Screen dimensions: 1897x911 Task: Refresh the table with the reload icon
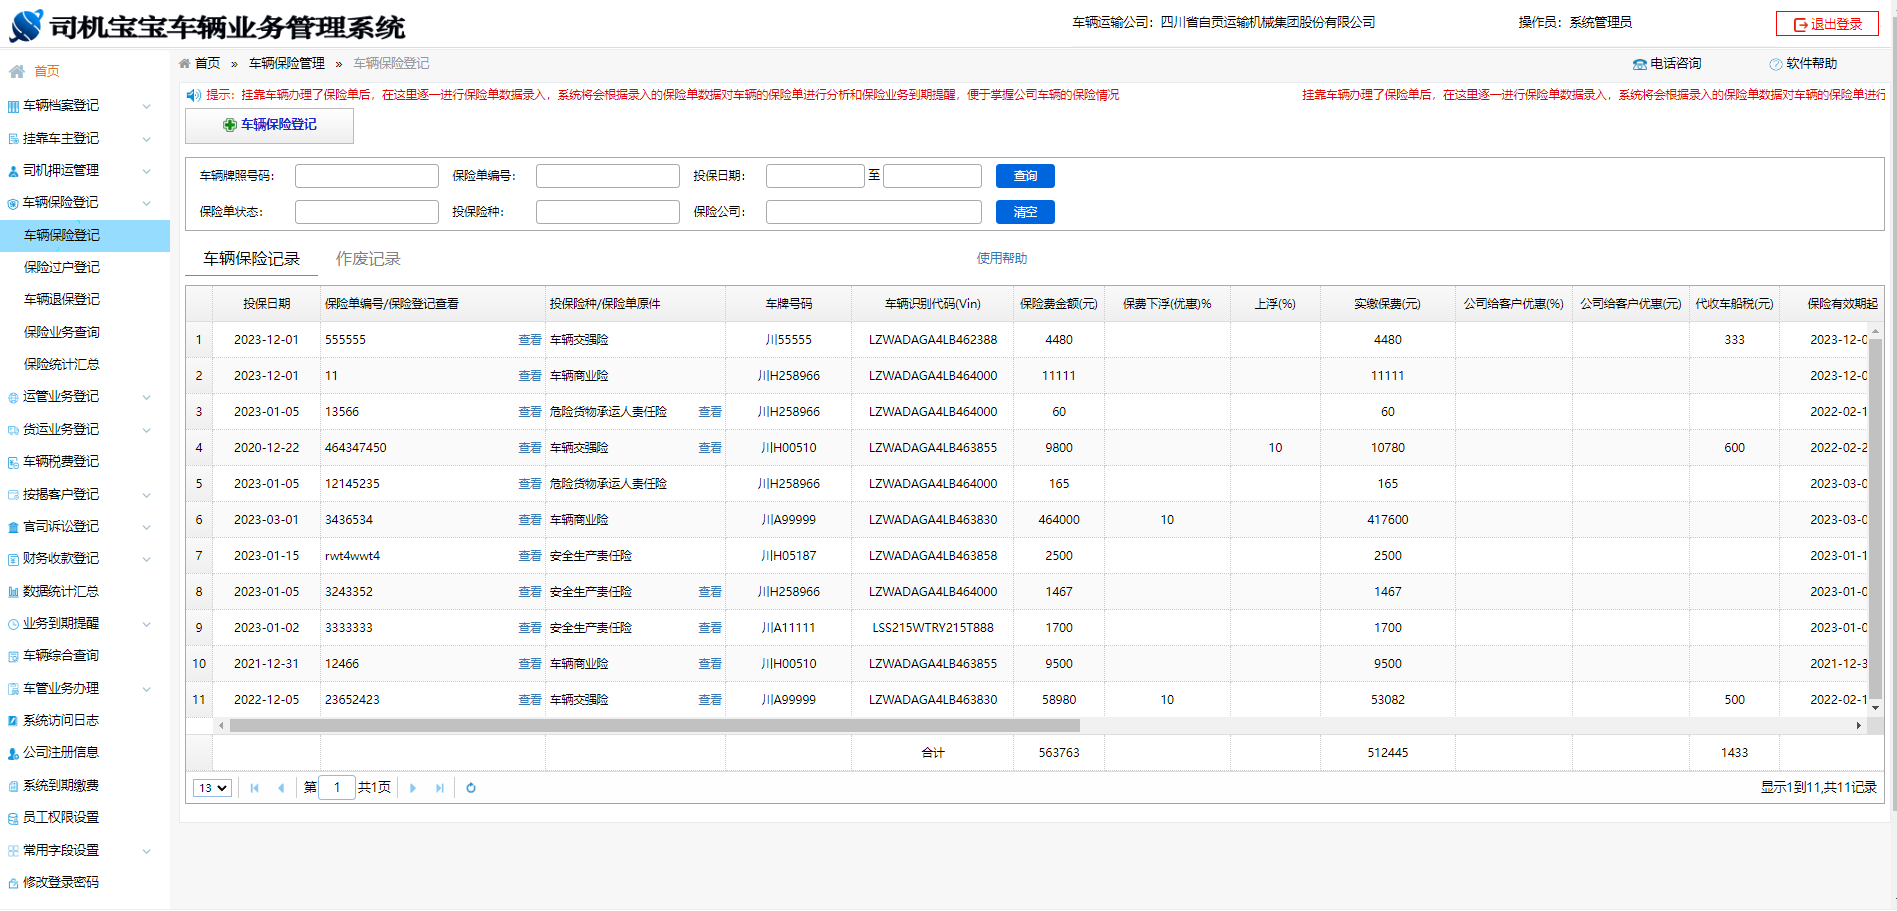pyautogui.click(x=471, y=788)
